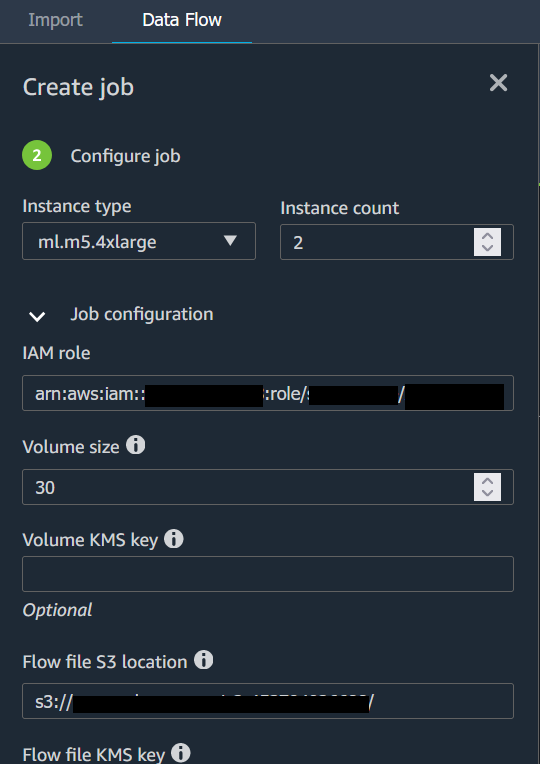
Task: Show info for Flow file KMS key
Action: [x=180, y=753]
